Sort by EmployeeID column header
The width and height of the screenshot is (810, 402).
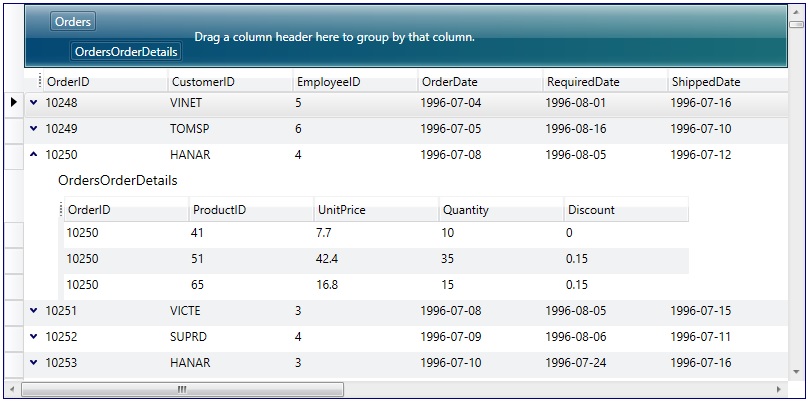(x=354, y=82)
